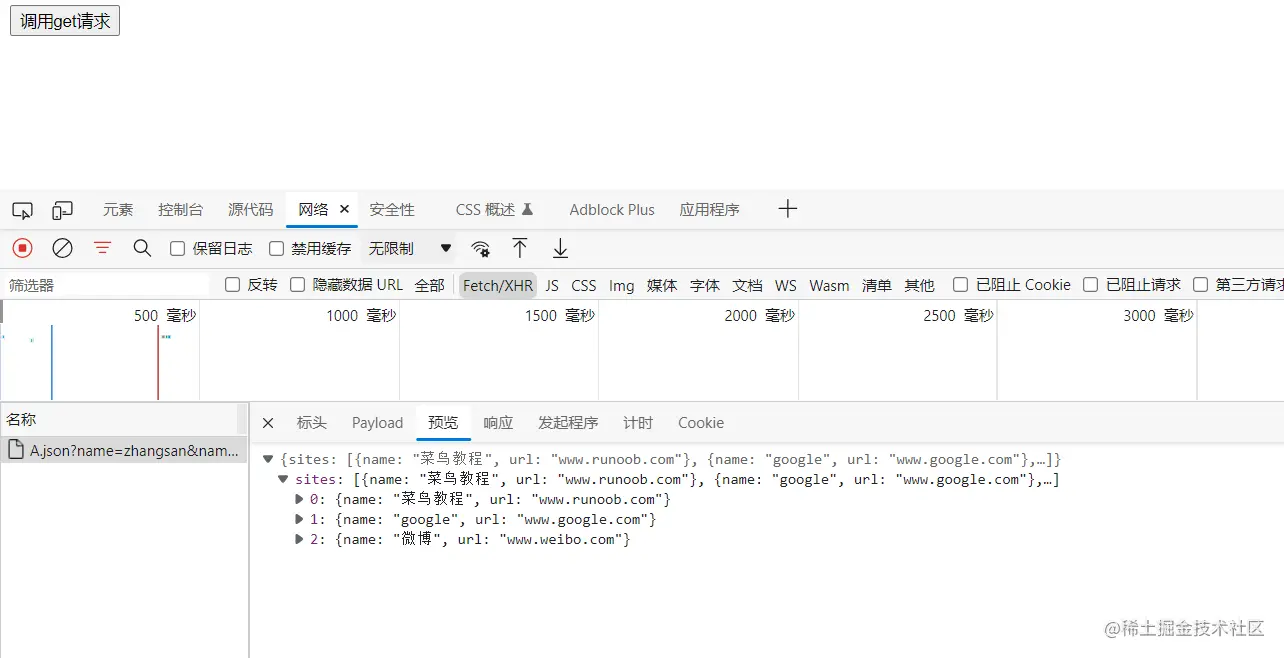Filter requests by 清单
Screen dimensions: 1284x658
point(877,285)
